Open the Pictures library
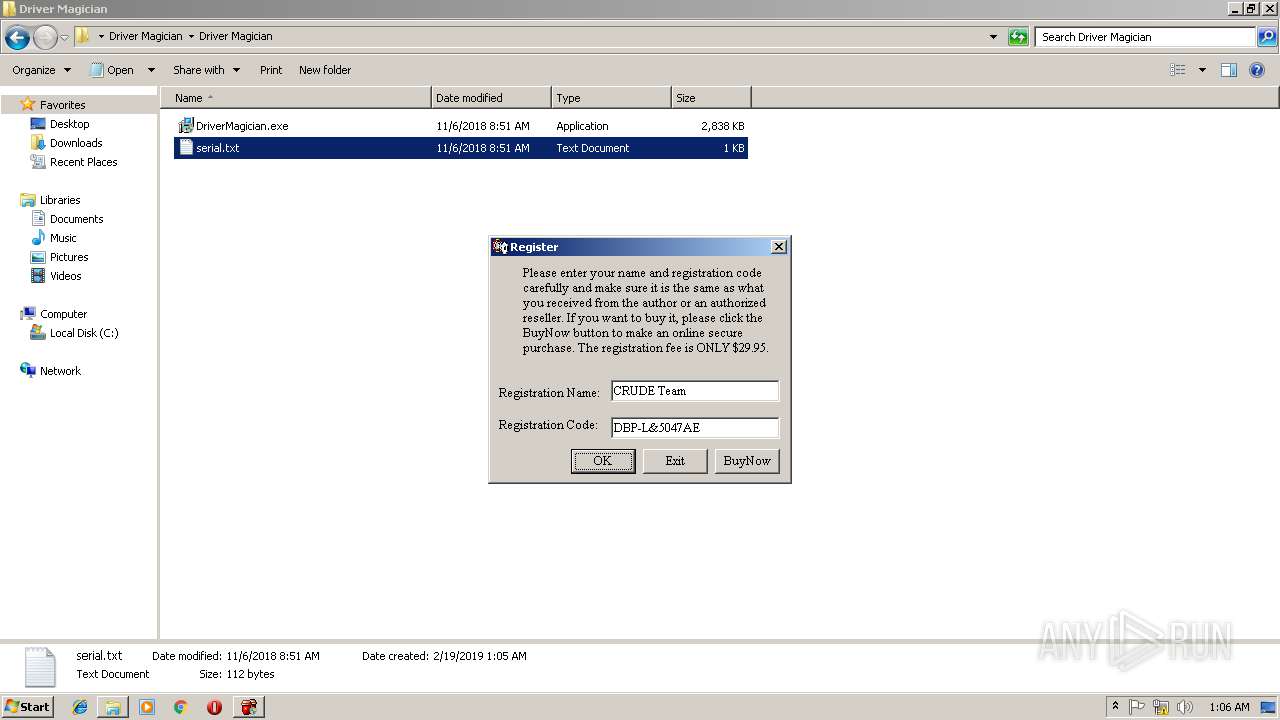 tap(69, 257)
